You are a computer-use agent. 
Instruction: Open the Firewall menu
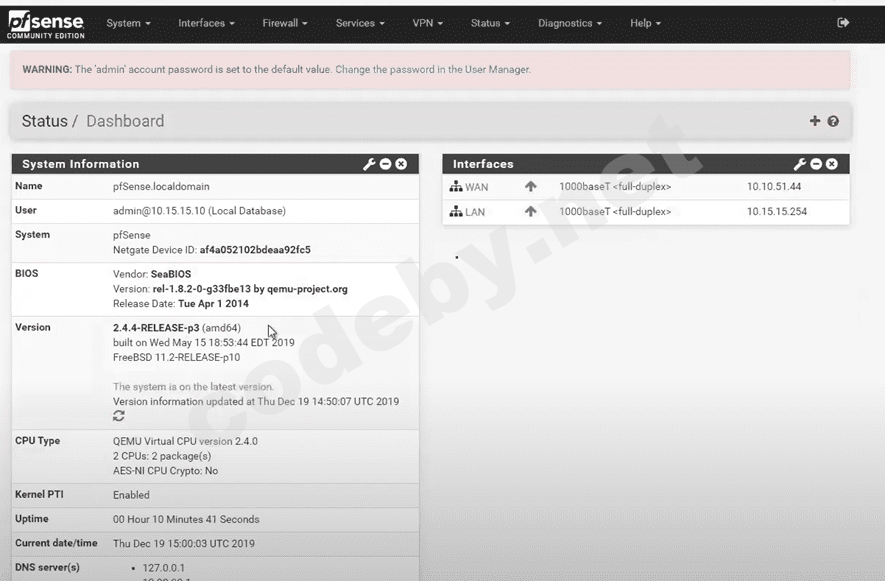[x=284, y=23]
